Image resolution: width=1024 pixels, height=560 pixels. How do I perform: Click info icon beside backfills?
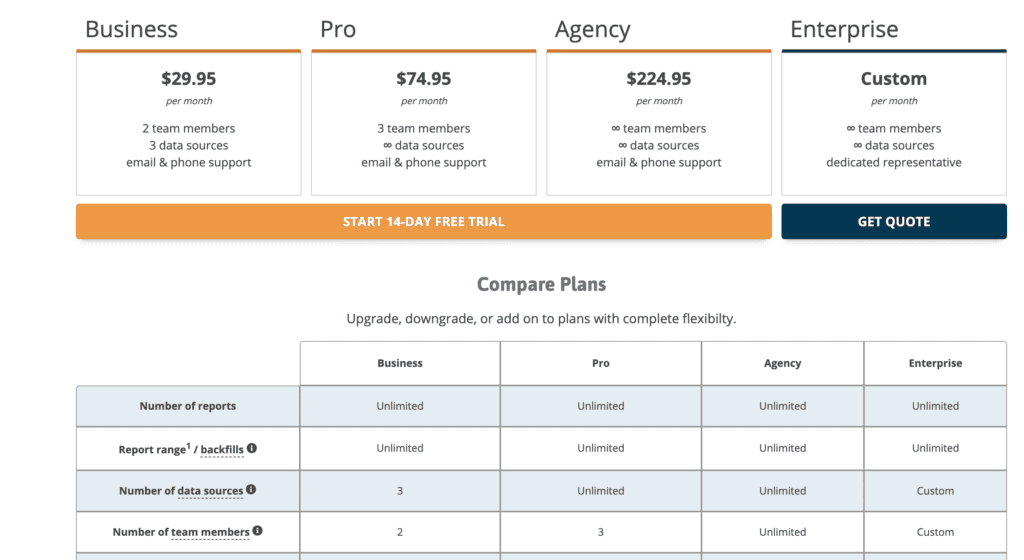(252, 448)
